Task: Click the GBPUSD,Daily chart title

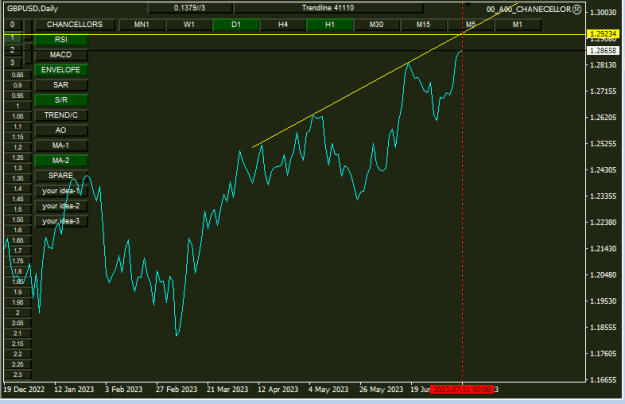Action: (x=32, y=8)
